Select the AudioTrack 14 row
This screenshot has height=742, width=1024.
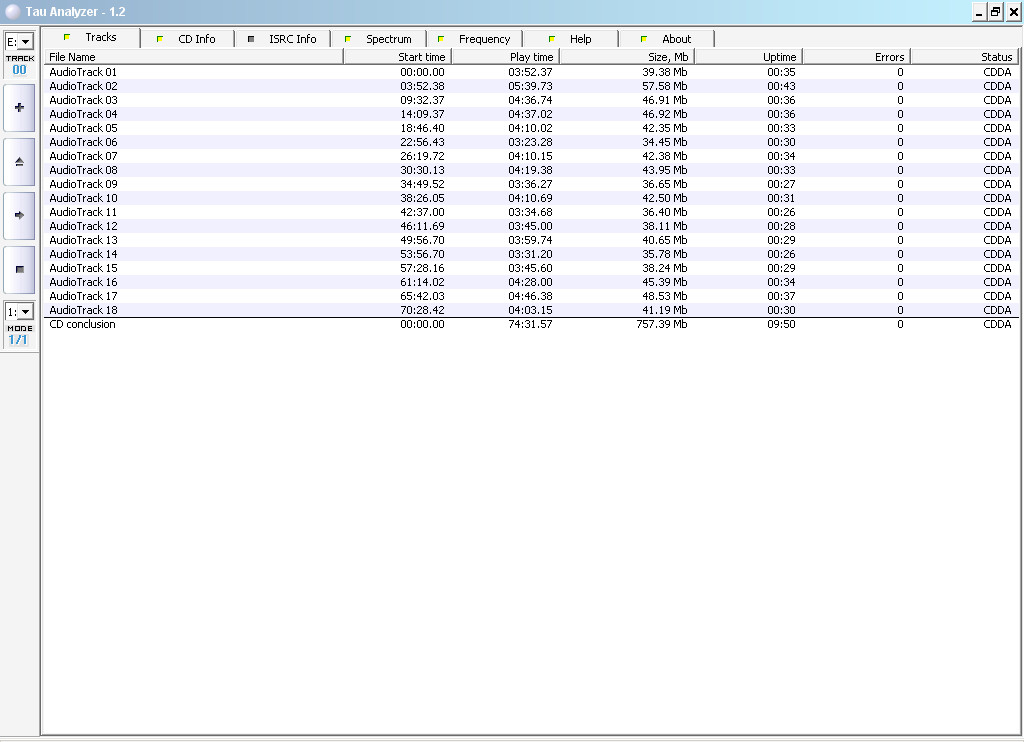pyautogui.click(x=531, y=255)
